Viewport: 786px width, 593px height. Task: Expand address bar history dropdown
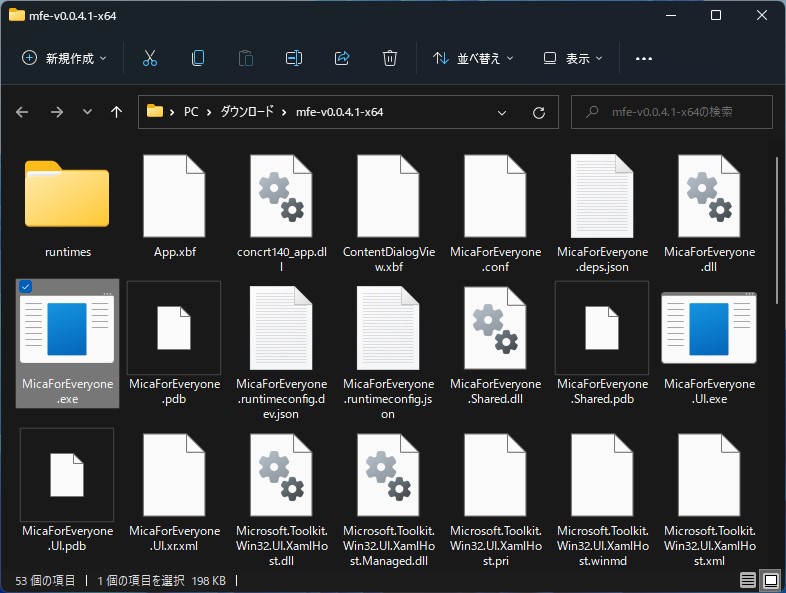pos(501,113)
